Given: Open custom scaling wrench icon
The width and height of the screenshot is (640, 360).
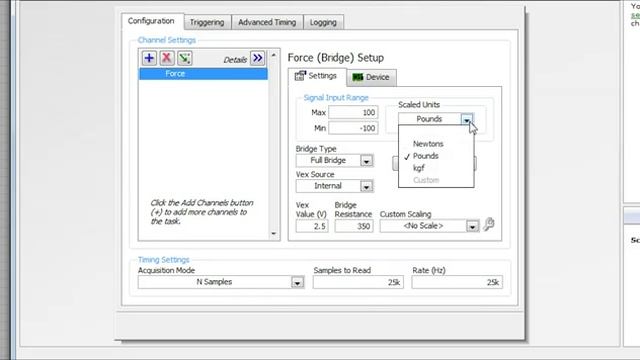Looking at the screenshot, I should (x=489, y=224).
